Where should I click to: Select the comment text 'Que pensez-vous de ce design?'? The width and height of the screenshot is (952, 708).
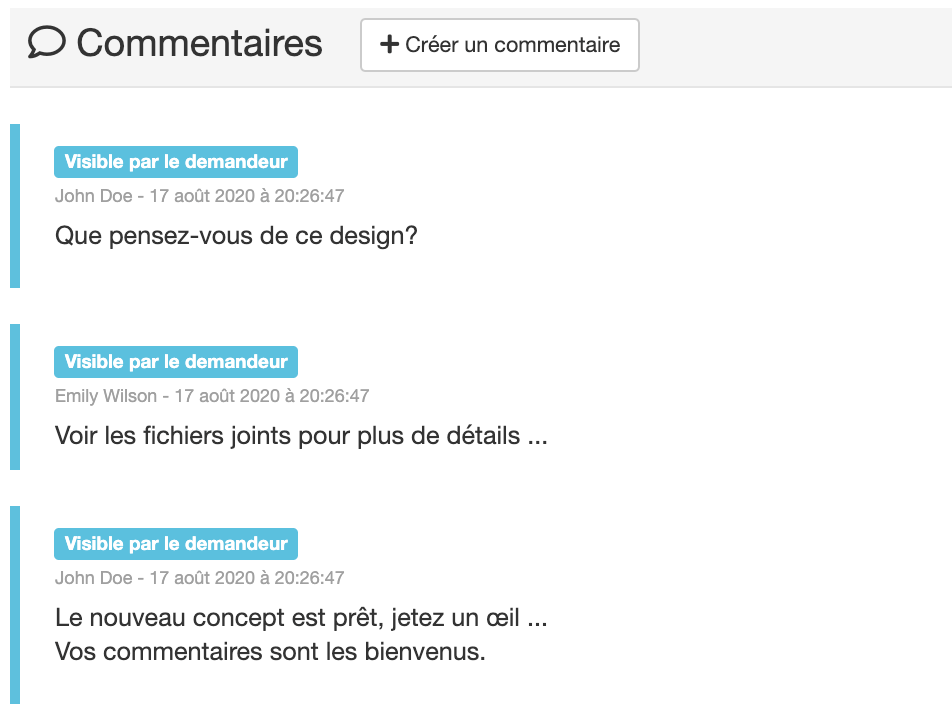pyautogui.click(x=236, y=236)
